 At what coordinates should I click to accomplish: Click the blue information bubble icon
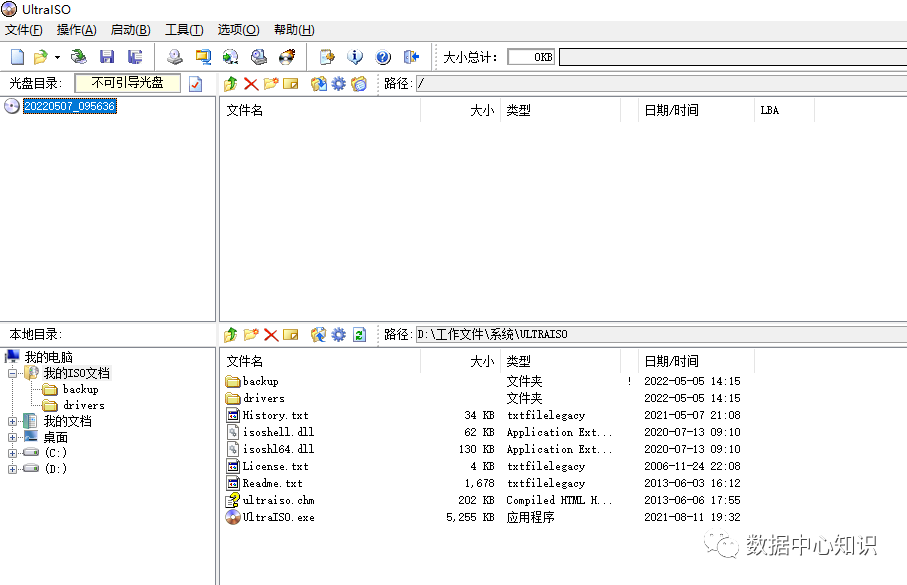(x=355, y=57)
